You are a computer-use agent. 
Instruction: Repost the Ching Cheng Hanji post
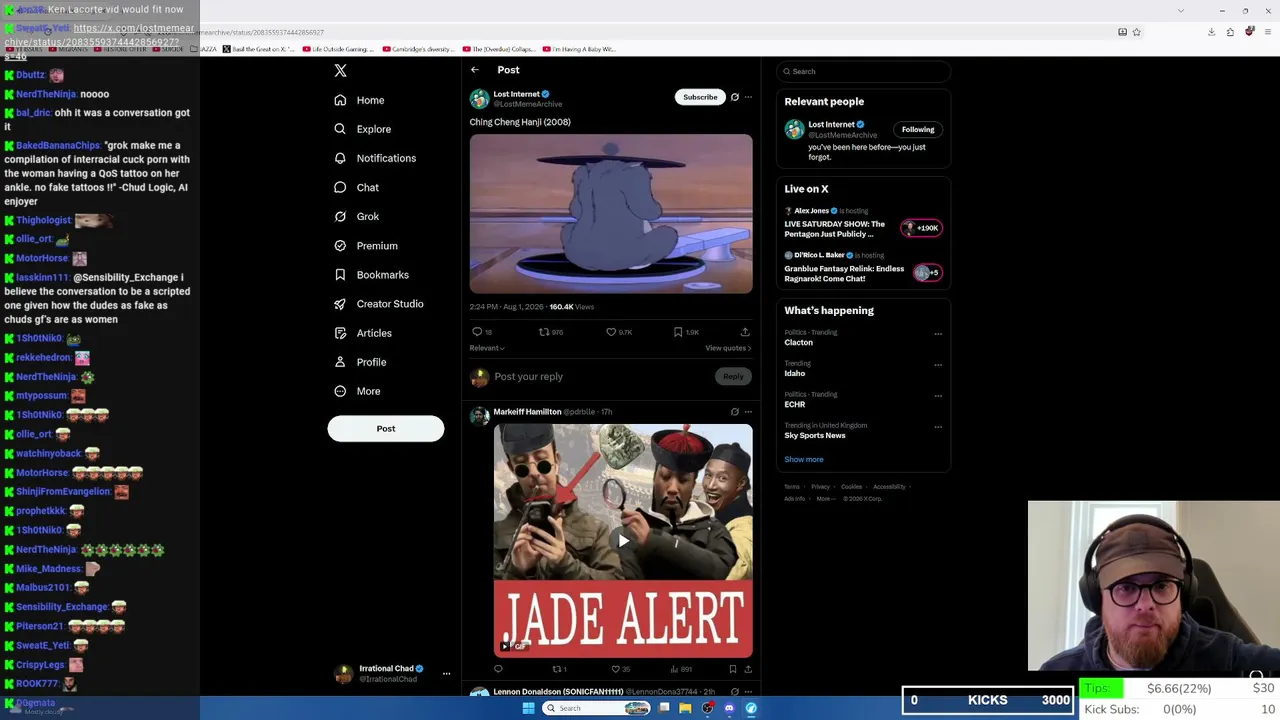pos(544,332)
